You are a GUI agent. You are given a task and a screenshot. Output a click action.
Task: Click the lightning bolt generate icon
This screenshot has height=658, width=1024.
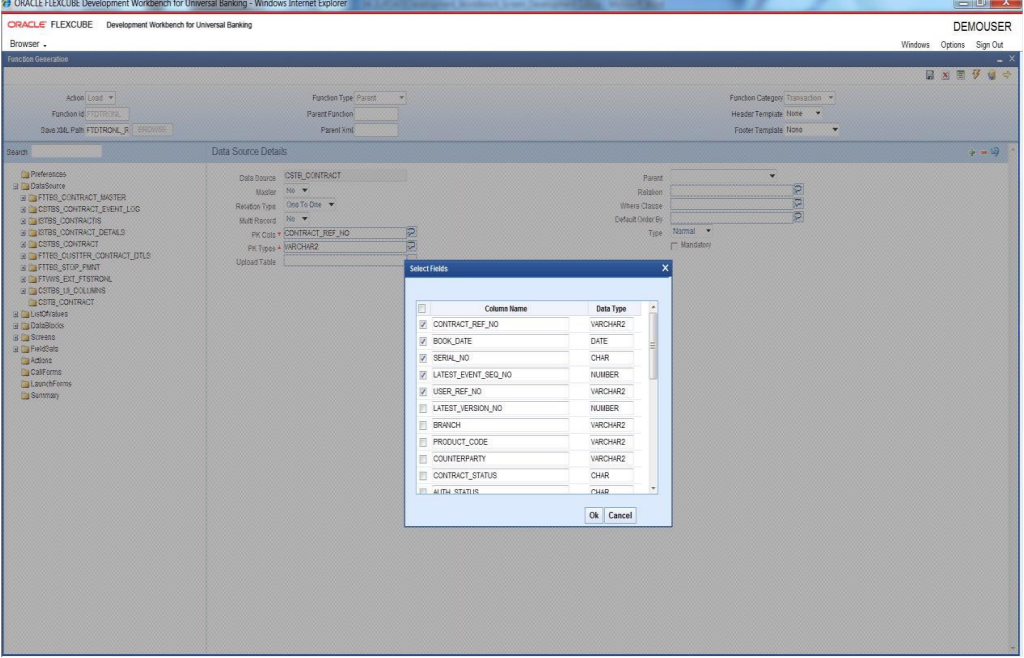click(976, 74)
